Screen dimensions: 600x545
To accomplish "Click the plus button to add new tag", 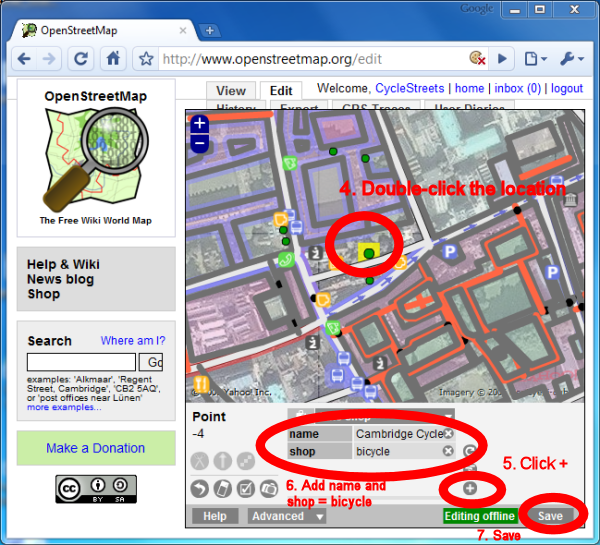I will (470, 488).
